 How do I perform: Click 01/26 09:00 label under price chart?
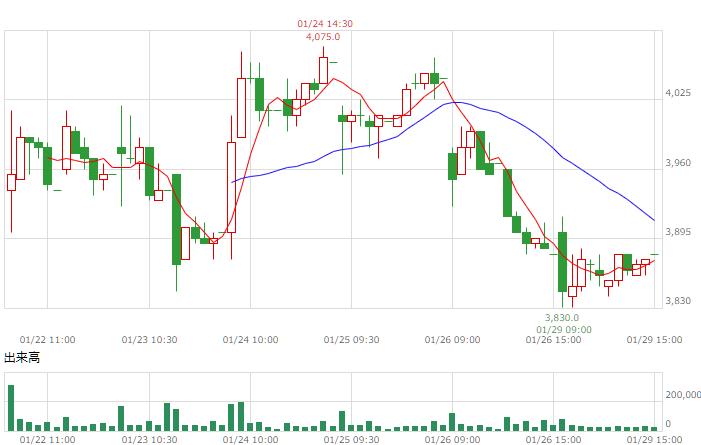point(452,340)
